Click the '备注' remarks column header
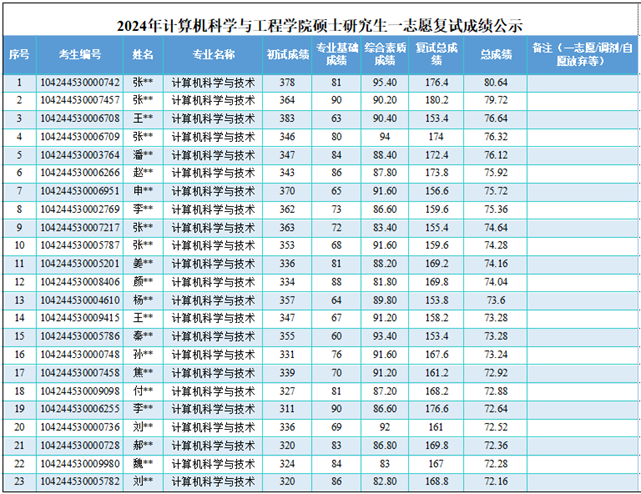 tap(583, 54)
